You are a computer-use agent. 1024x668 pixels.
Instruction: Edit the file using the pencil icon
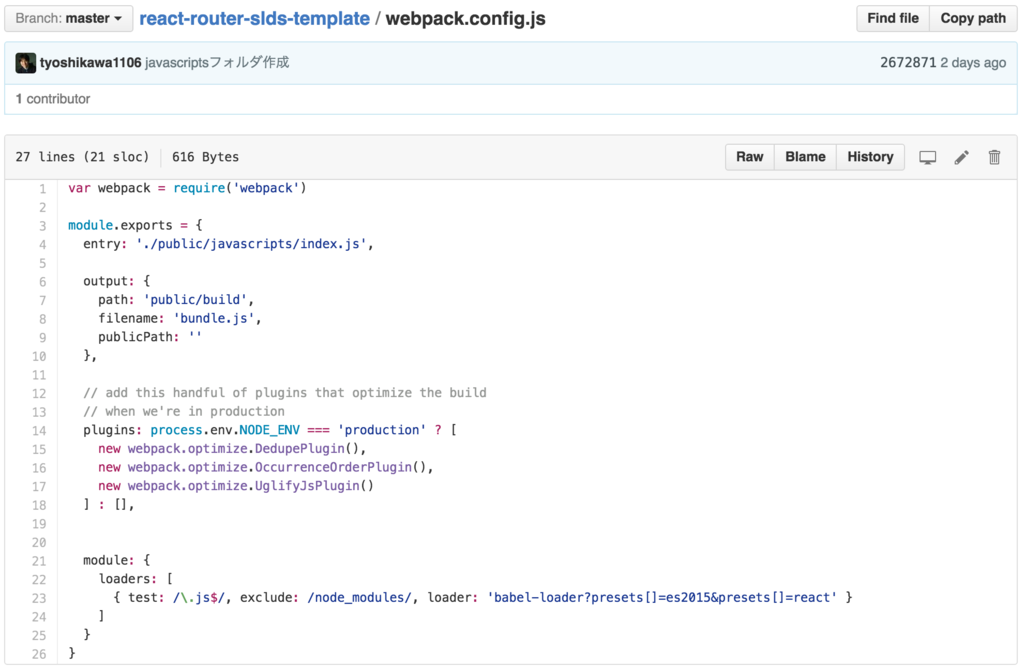pyautogui.click(x=961, y=157)
